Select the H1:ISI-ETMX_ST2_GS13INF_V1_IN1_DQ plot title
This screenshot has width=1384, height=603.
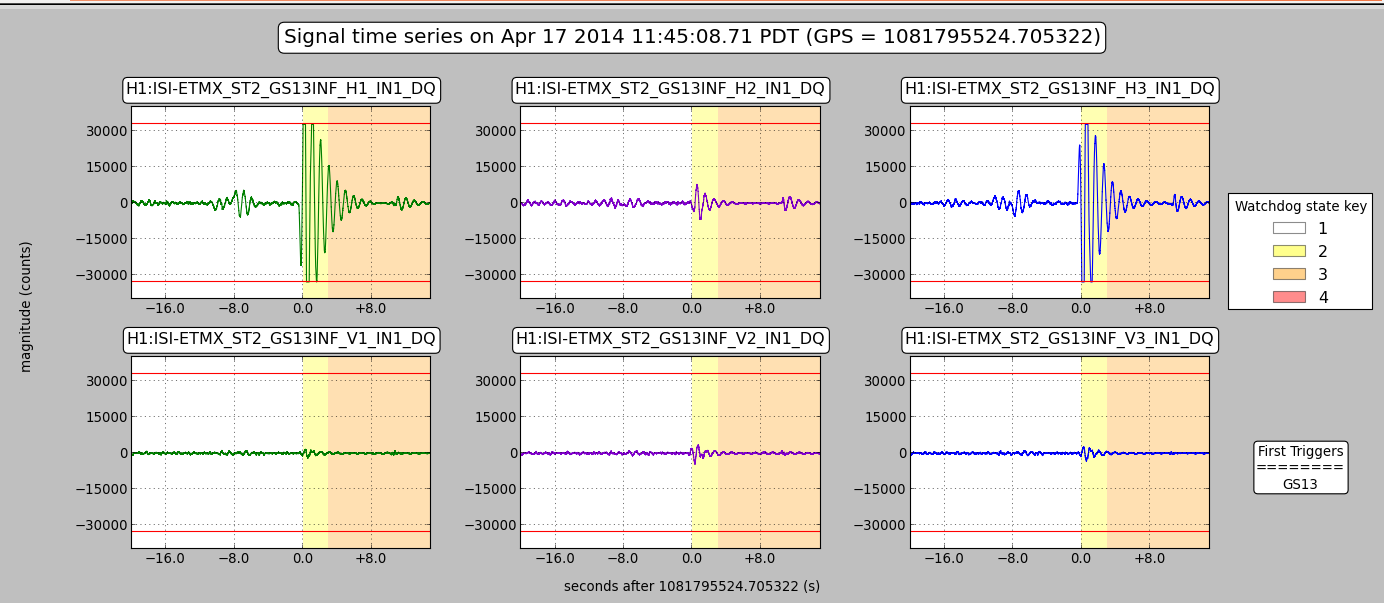click(281, 340)
